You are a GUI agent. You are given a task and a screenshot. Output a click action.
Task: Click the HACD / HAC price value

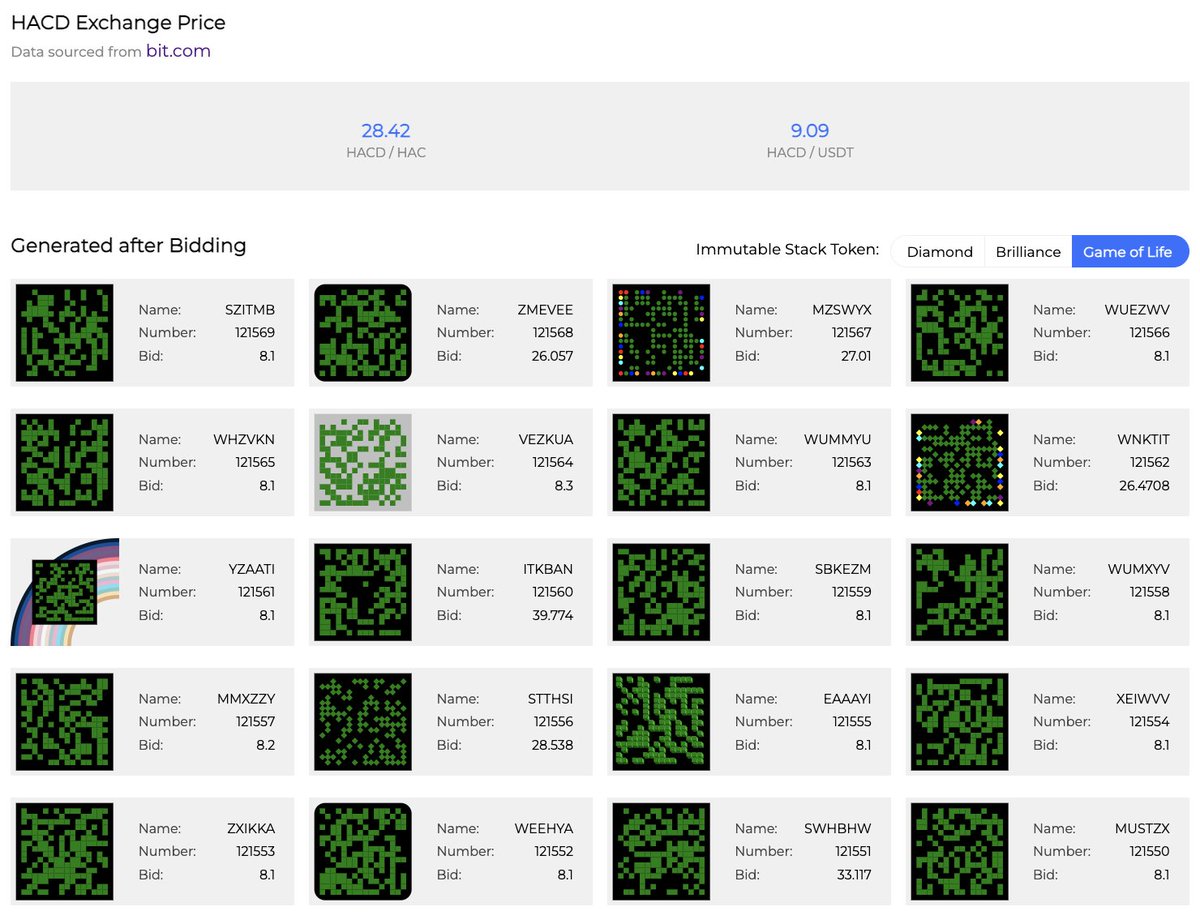pos(386,130)
